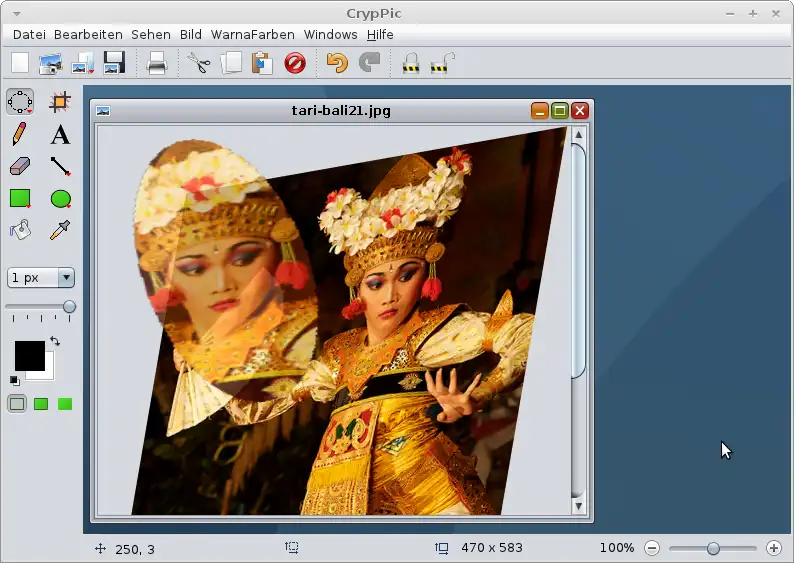Click the selection size status icon
Screen dimensions: 794x563
(292, 547)
